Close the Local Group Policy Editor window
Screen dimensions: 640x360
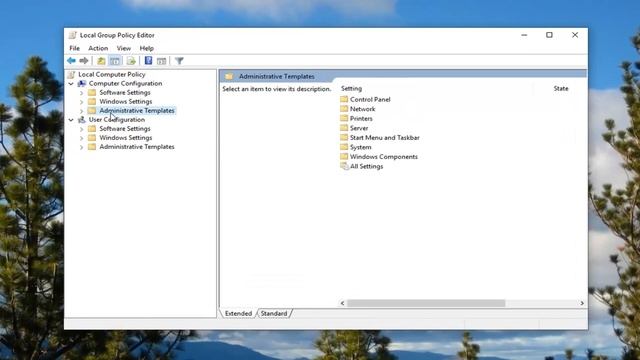point(575,35)
